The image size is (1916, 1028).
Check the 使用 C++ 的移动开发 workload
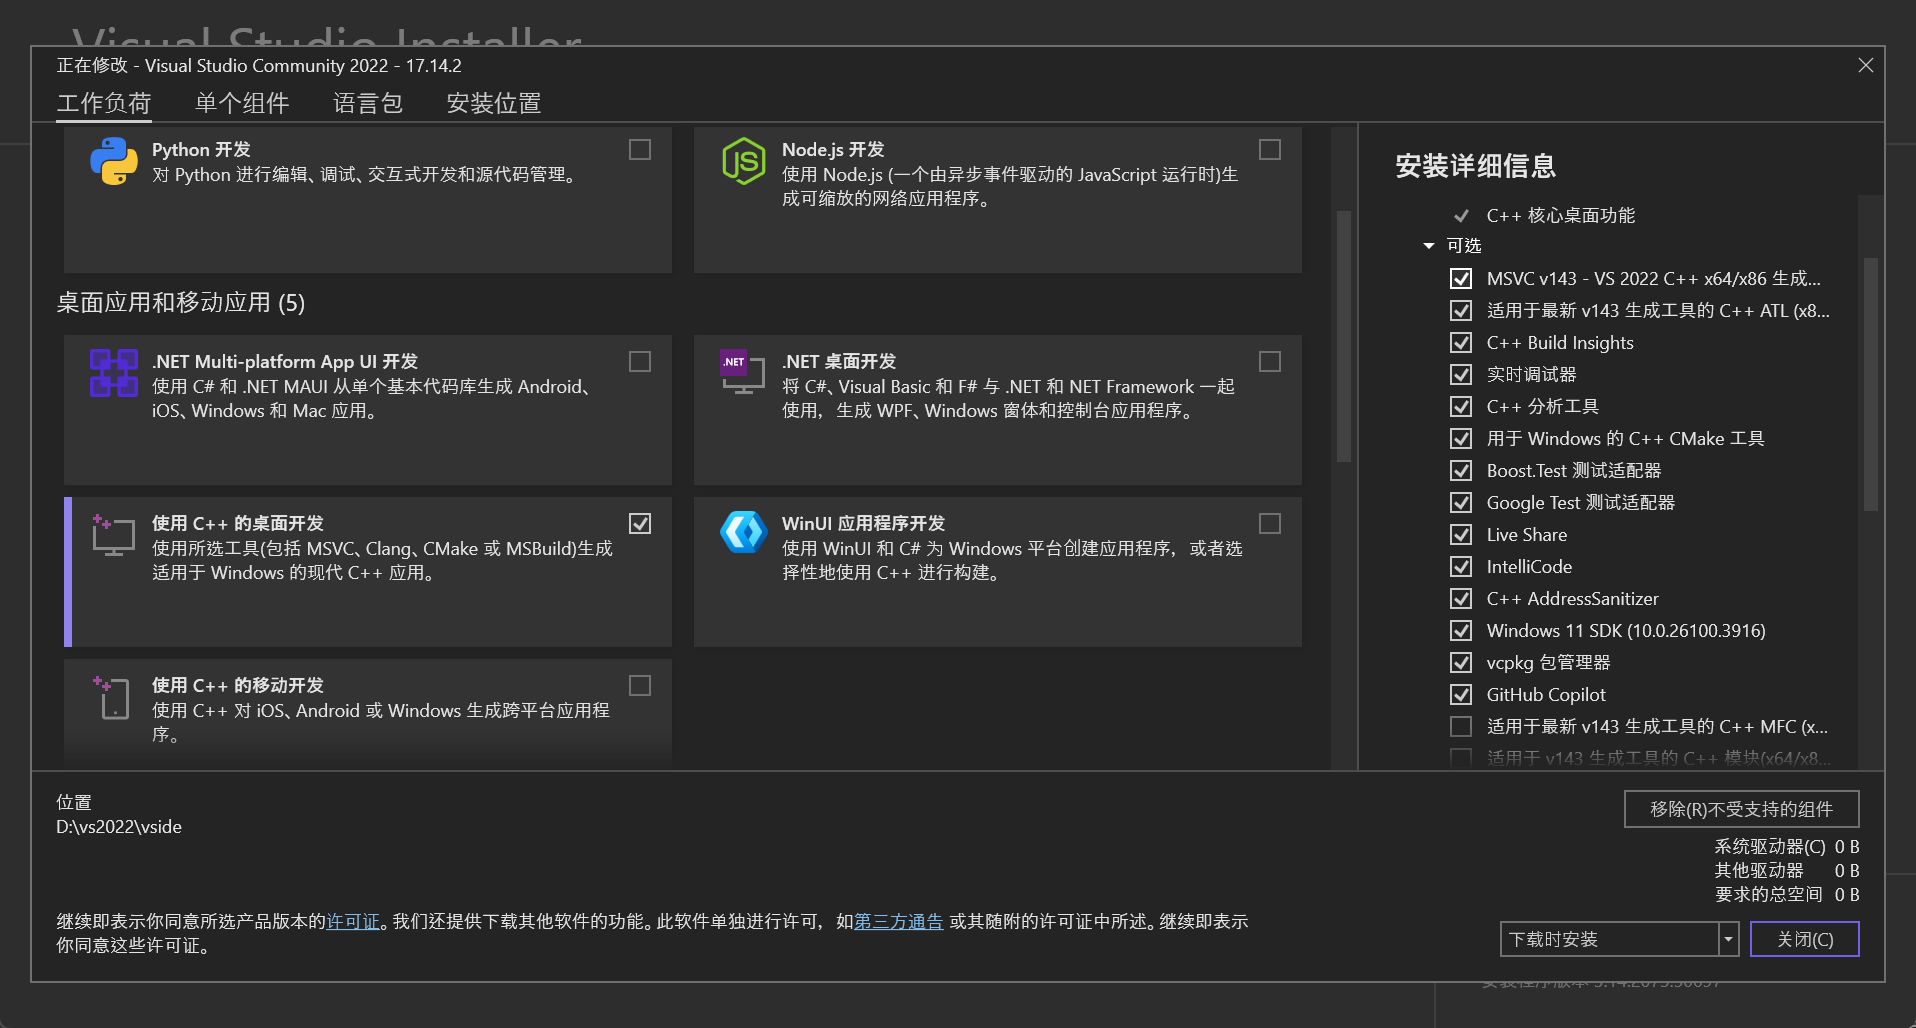[x=640, y=686]
